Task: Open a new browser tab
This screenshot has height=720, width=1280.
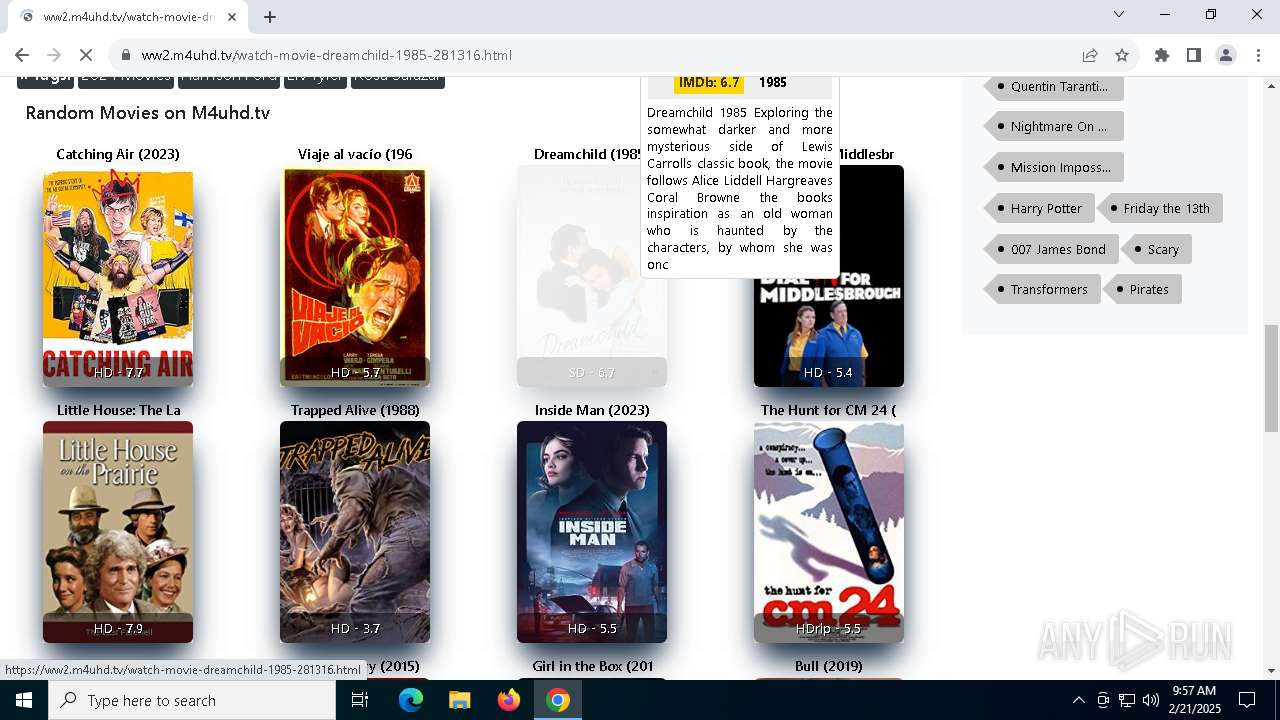Action: (270, 16)
